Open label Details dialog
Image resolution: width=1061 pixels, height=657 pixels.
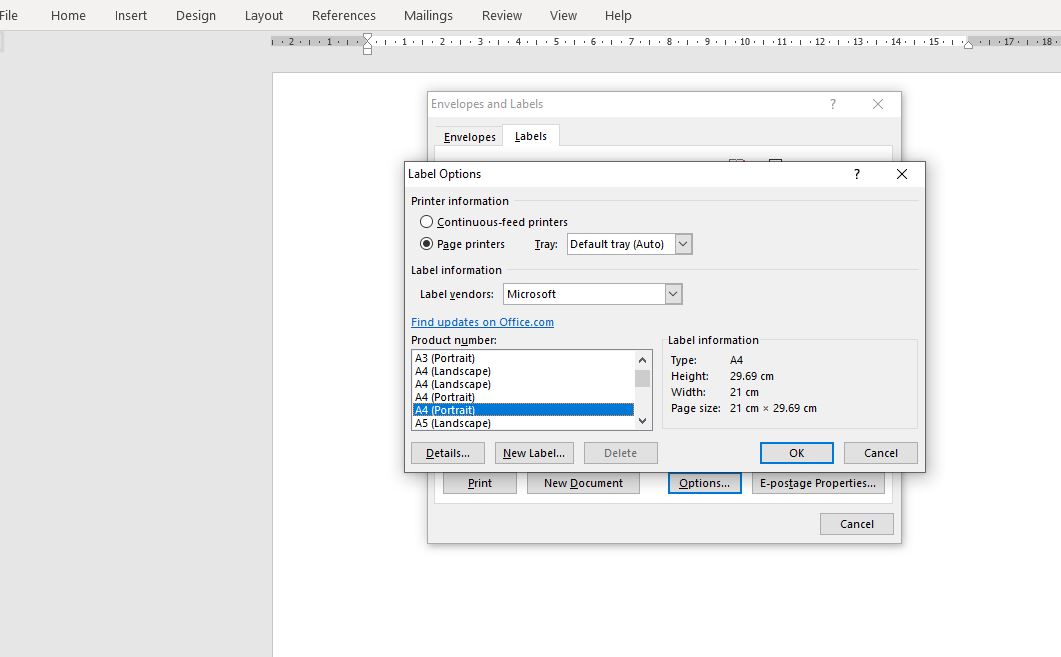point(448,453)
